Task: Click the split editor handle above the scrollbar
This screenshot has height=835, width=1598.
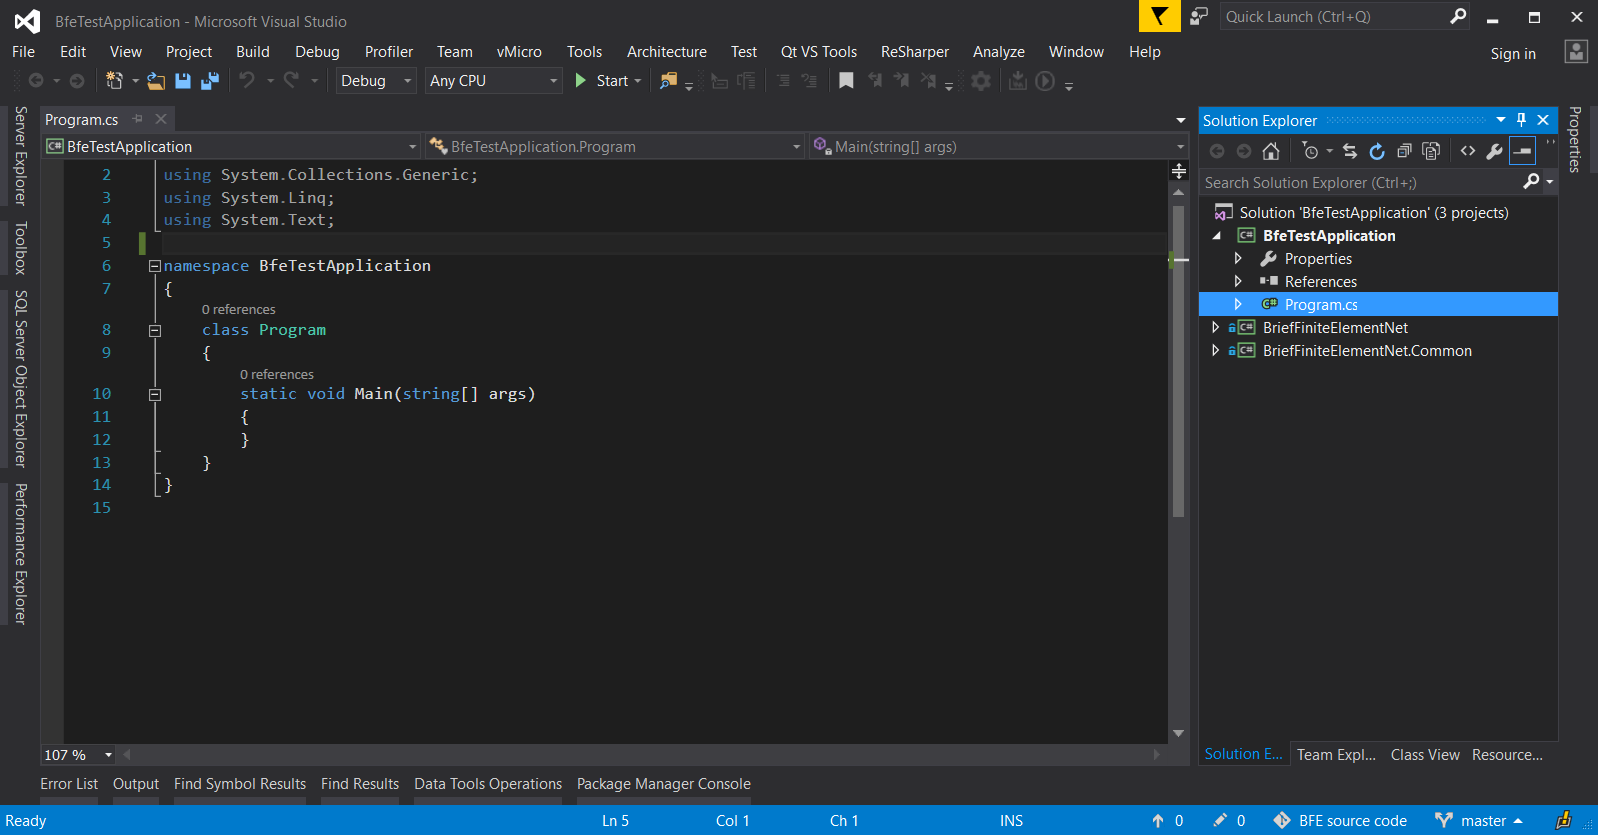Action: [x=1179, y=171]
